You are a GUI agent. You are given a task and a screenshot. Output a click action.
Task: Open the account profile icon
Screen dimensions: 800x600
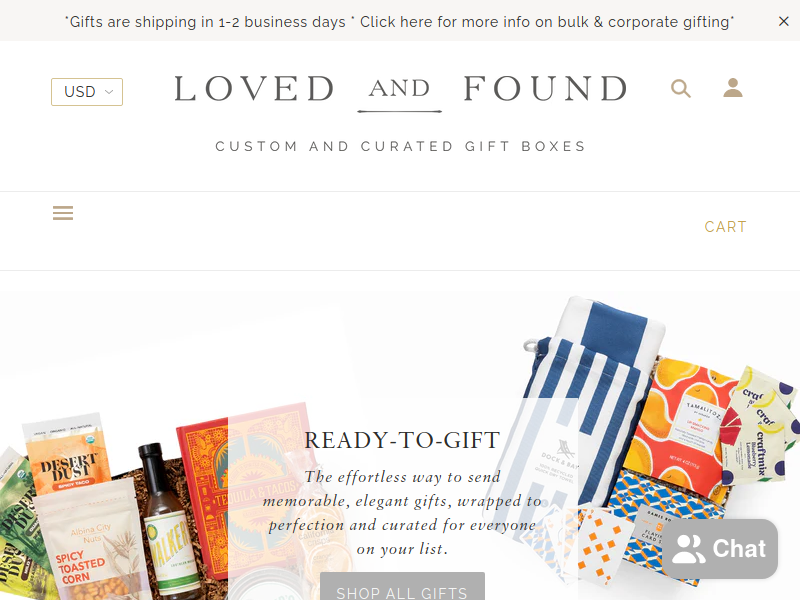click(733, 88)
